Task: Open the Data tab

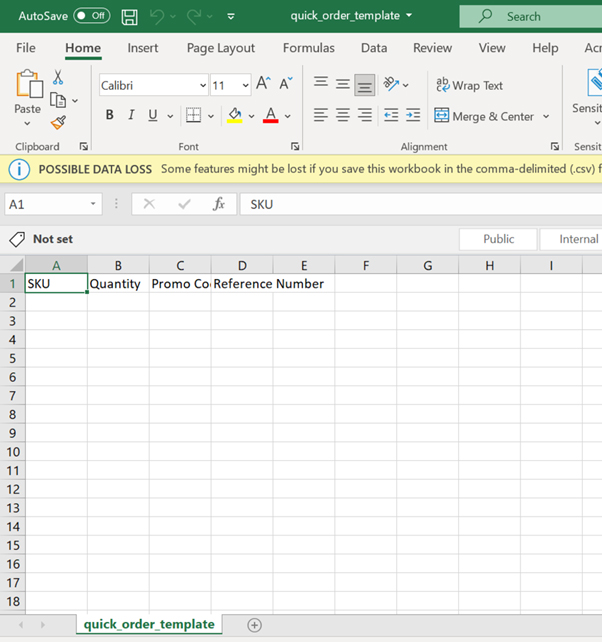Action: click(x=374, y=48)
